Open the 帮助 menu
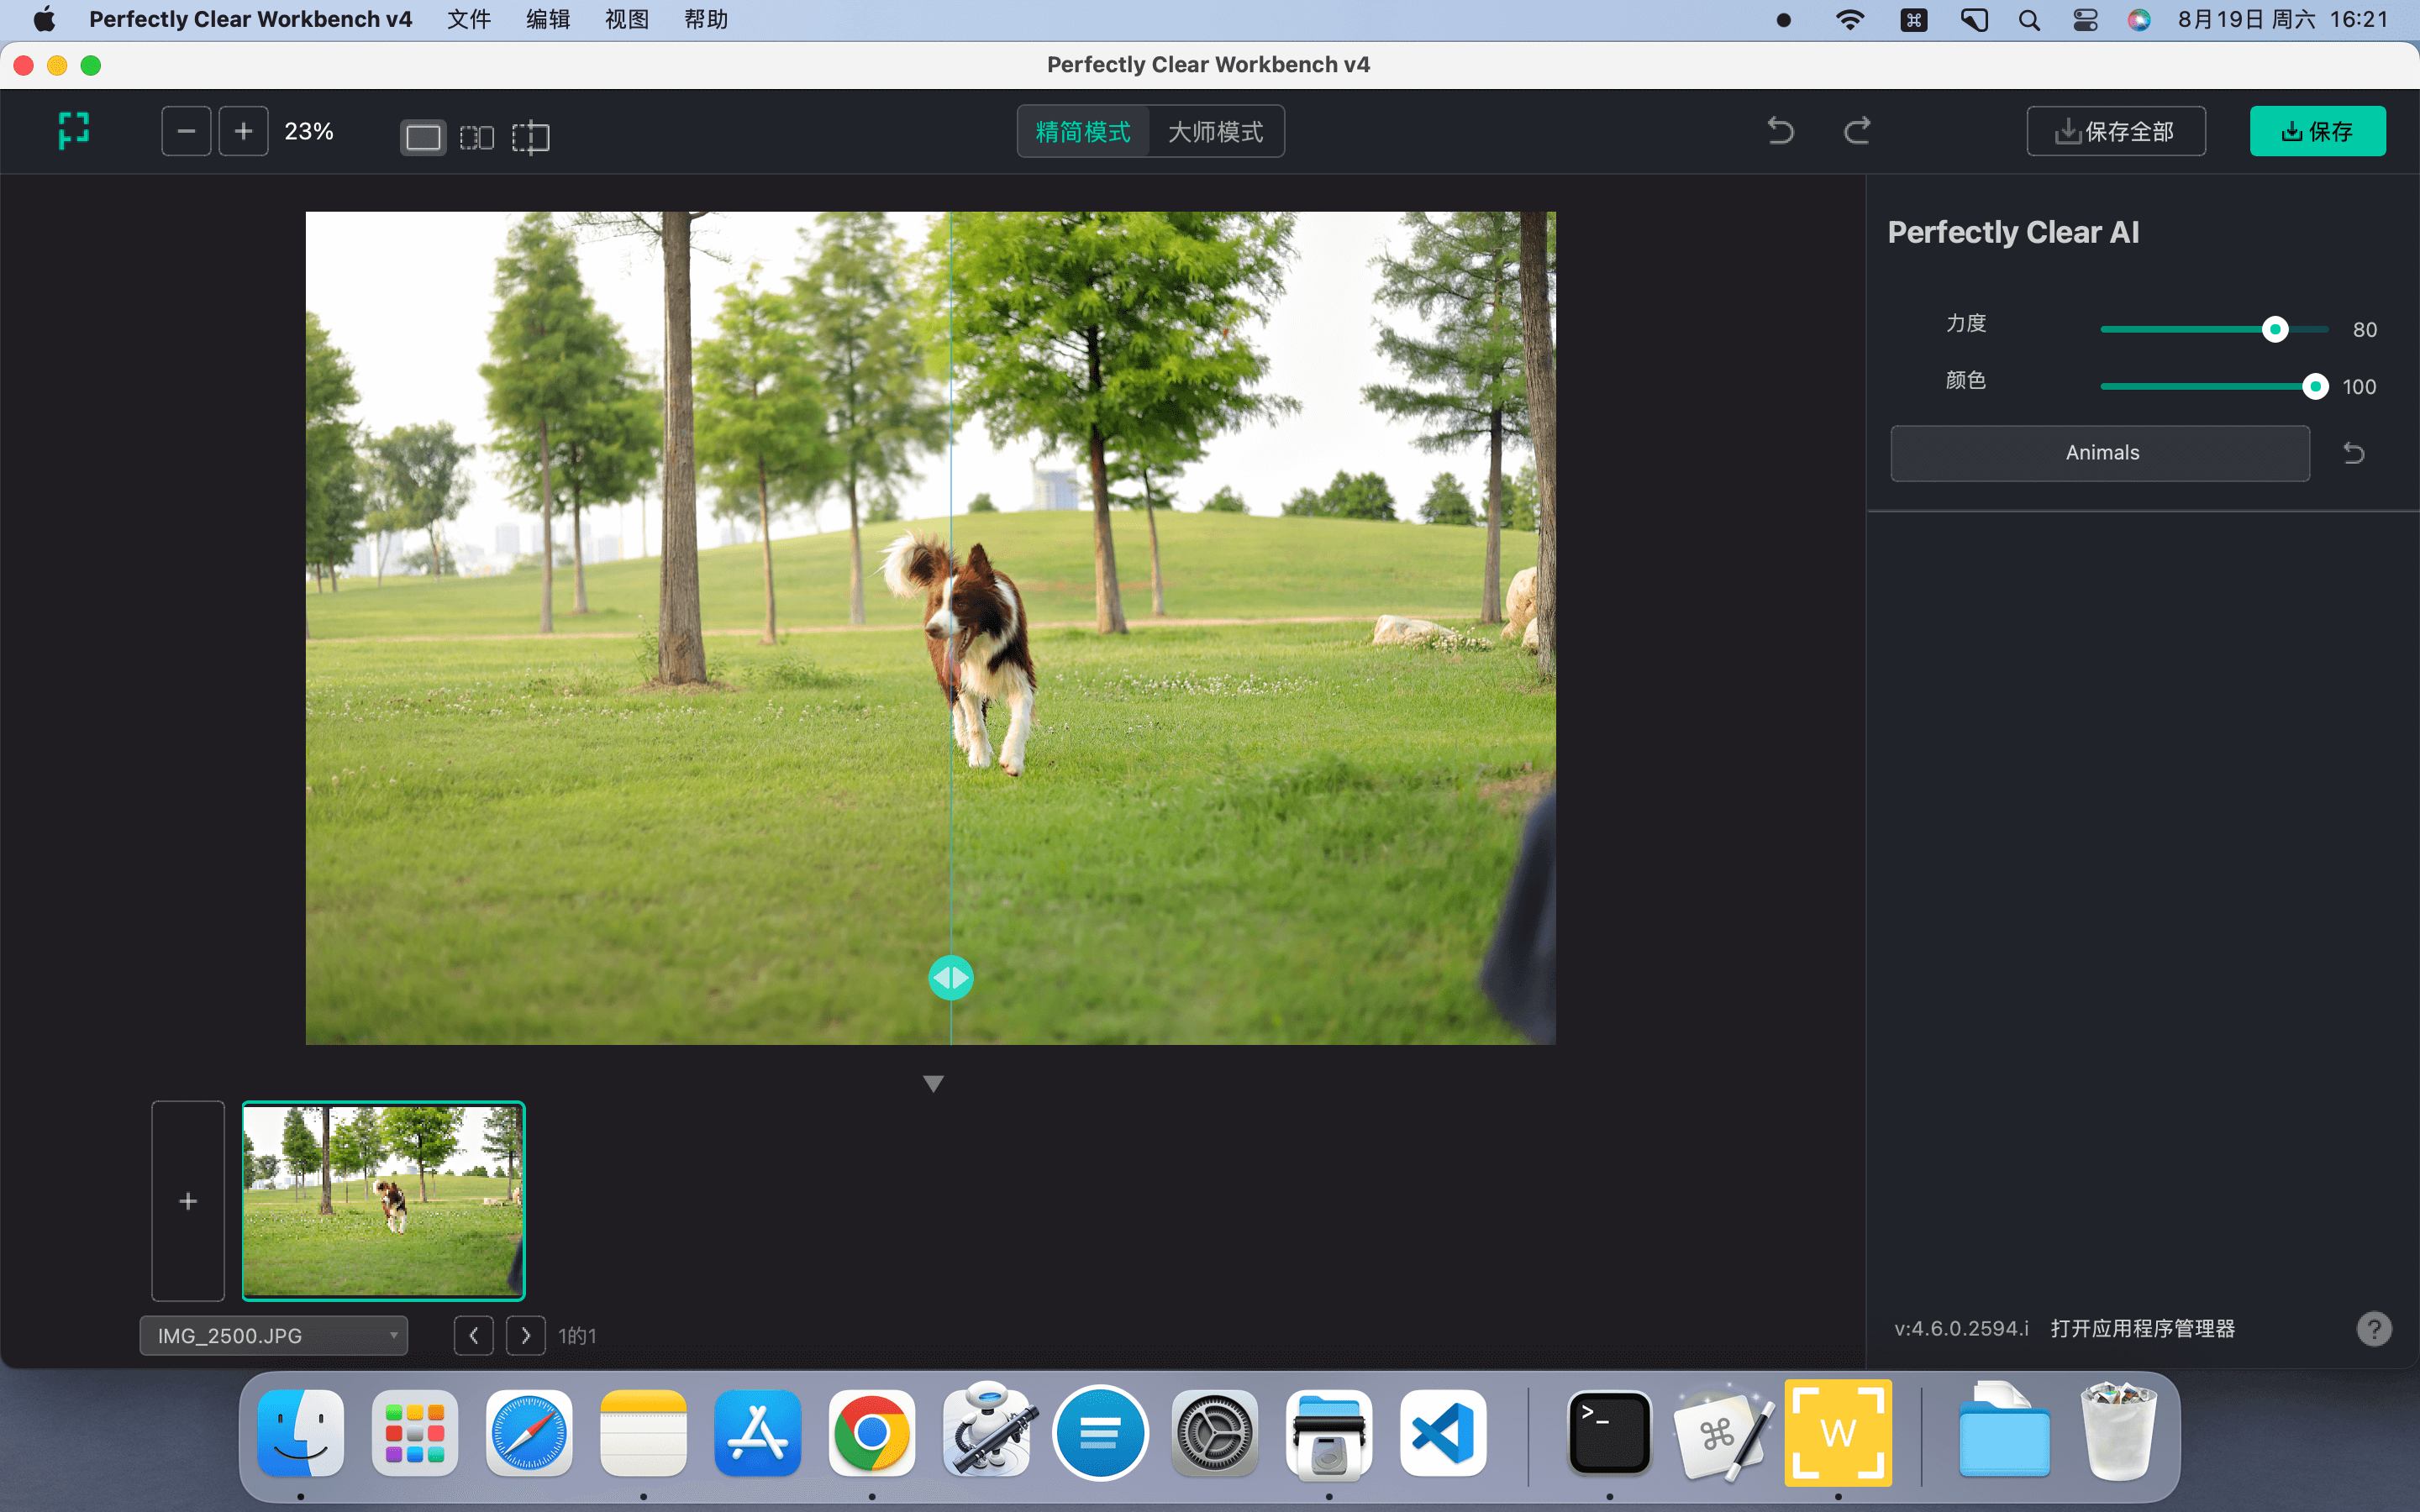Screen dimensions: 2420x1512 (706, 20)
